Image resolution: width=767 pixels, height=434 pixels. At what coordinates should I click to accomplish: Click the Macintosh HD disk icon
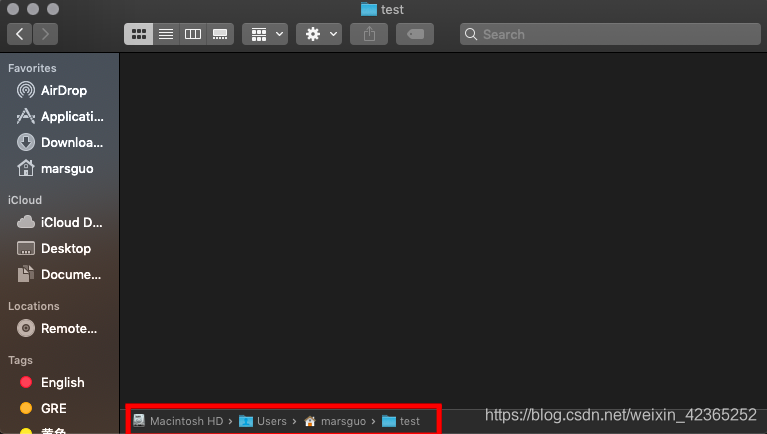coord(139,421)
